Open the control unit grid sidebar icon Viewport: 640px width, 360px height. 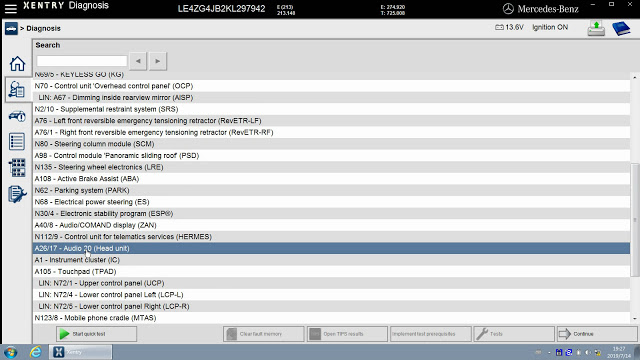pos(17,168)
